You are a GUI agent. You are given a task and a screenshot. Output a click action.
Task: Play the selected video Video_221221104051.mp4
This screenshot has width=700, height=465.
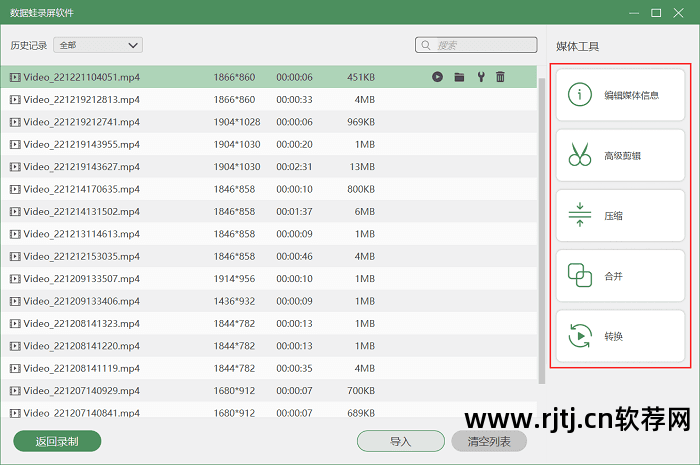(x=438, y=77)
